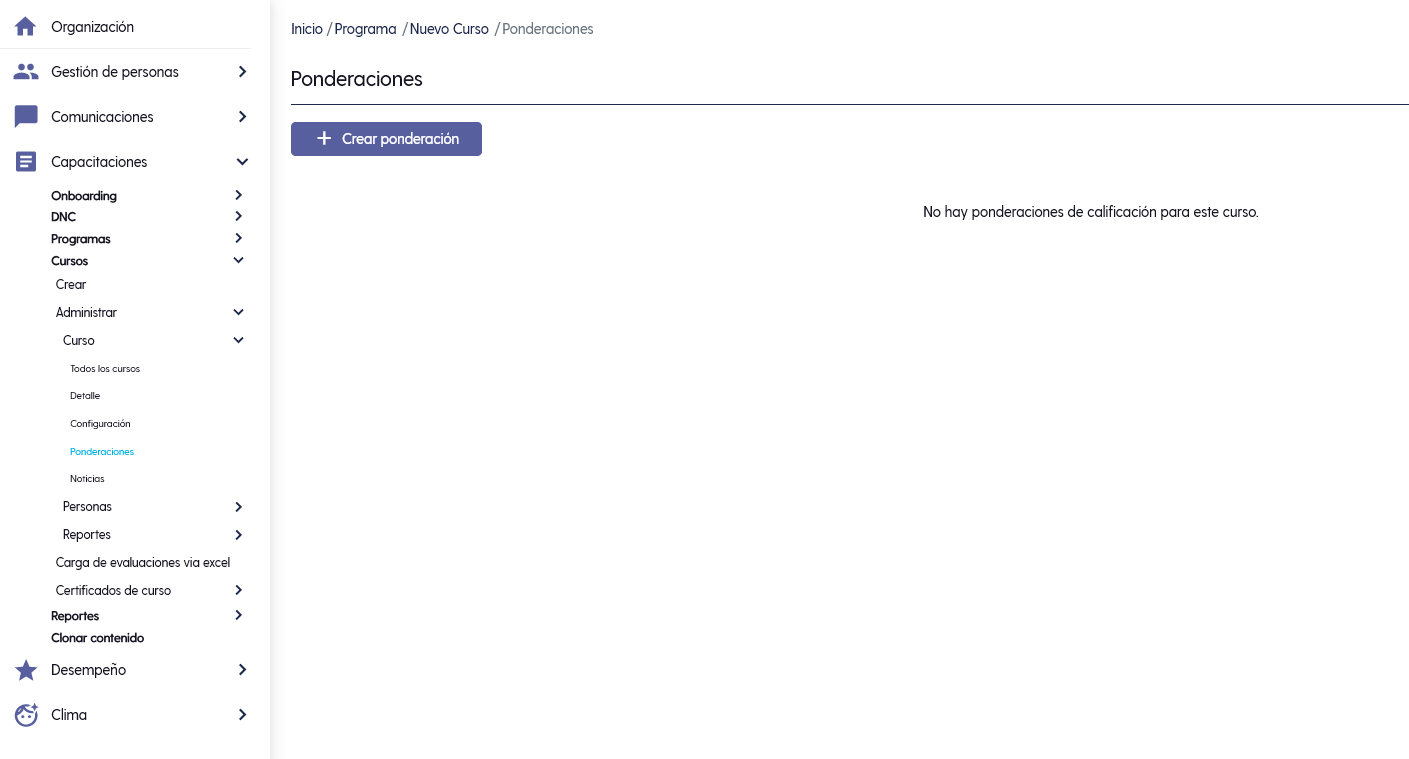Click the Capacitaciones document icon
Screen dimensions: 1409x759
26,162
